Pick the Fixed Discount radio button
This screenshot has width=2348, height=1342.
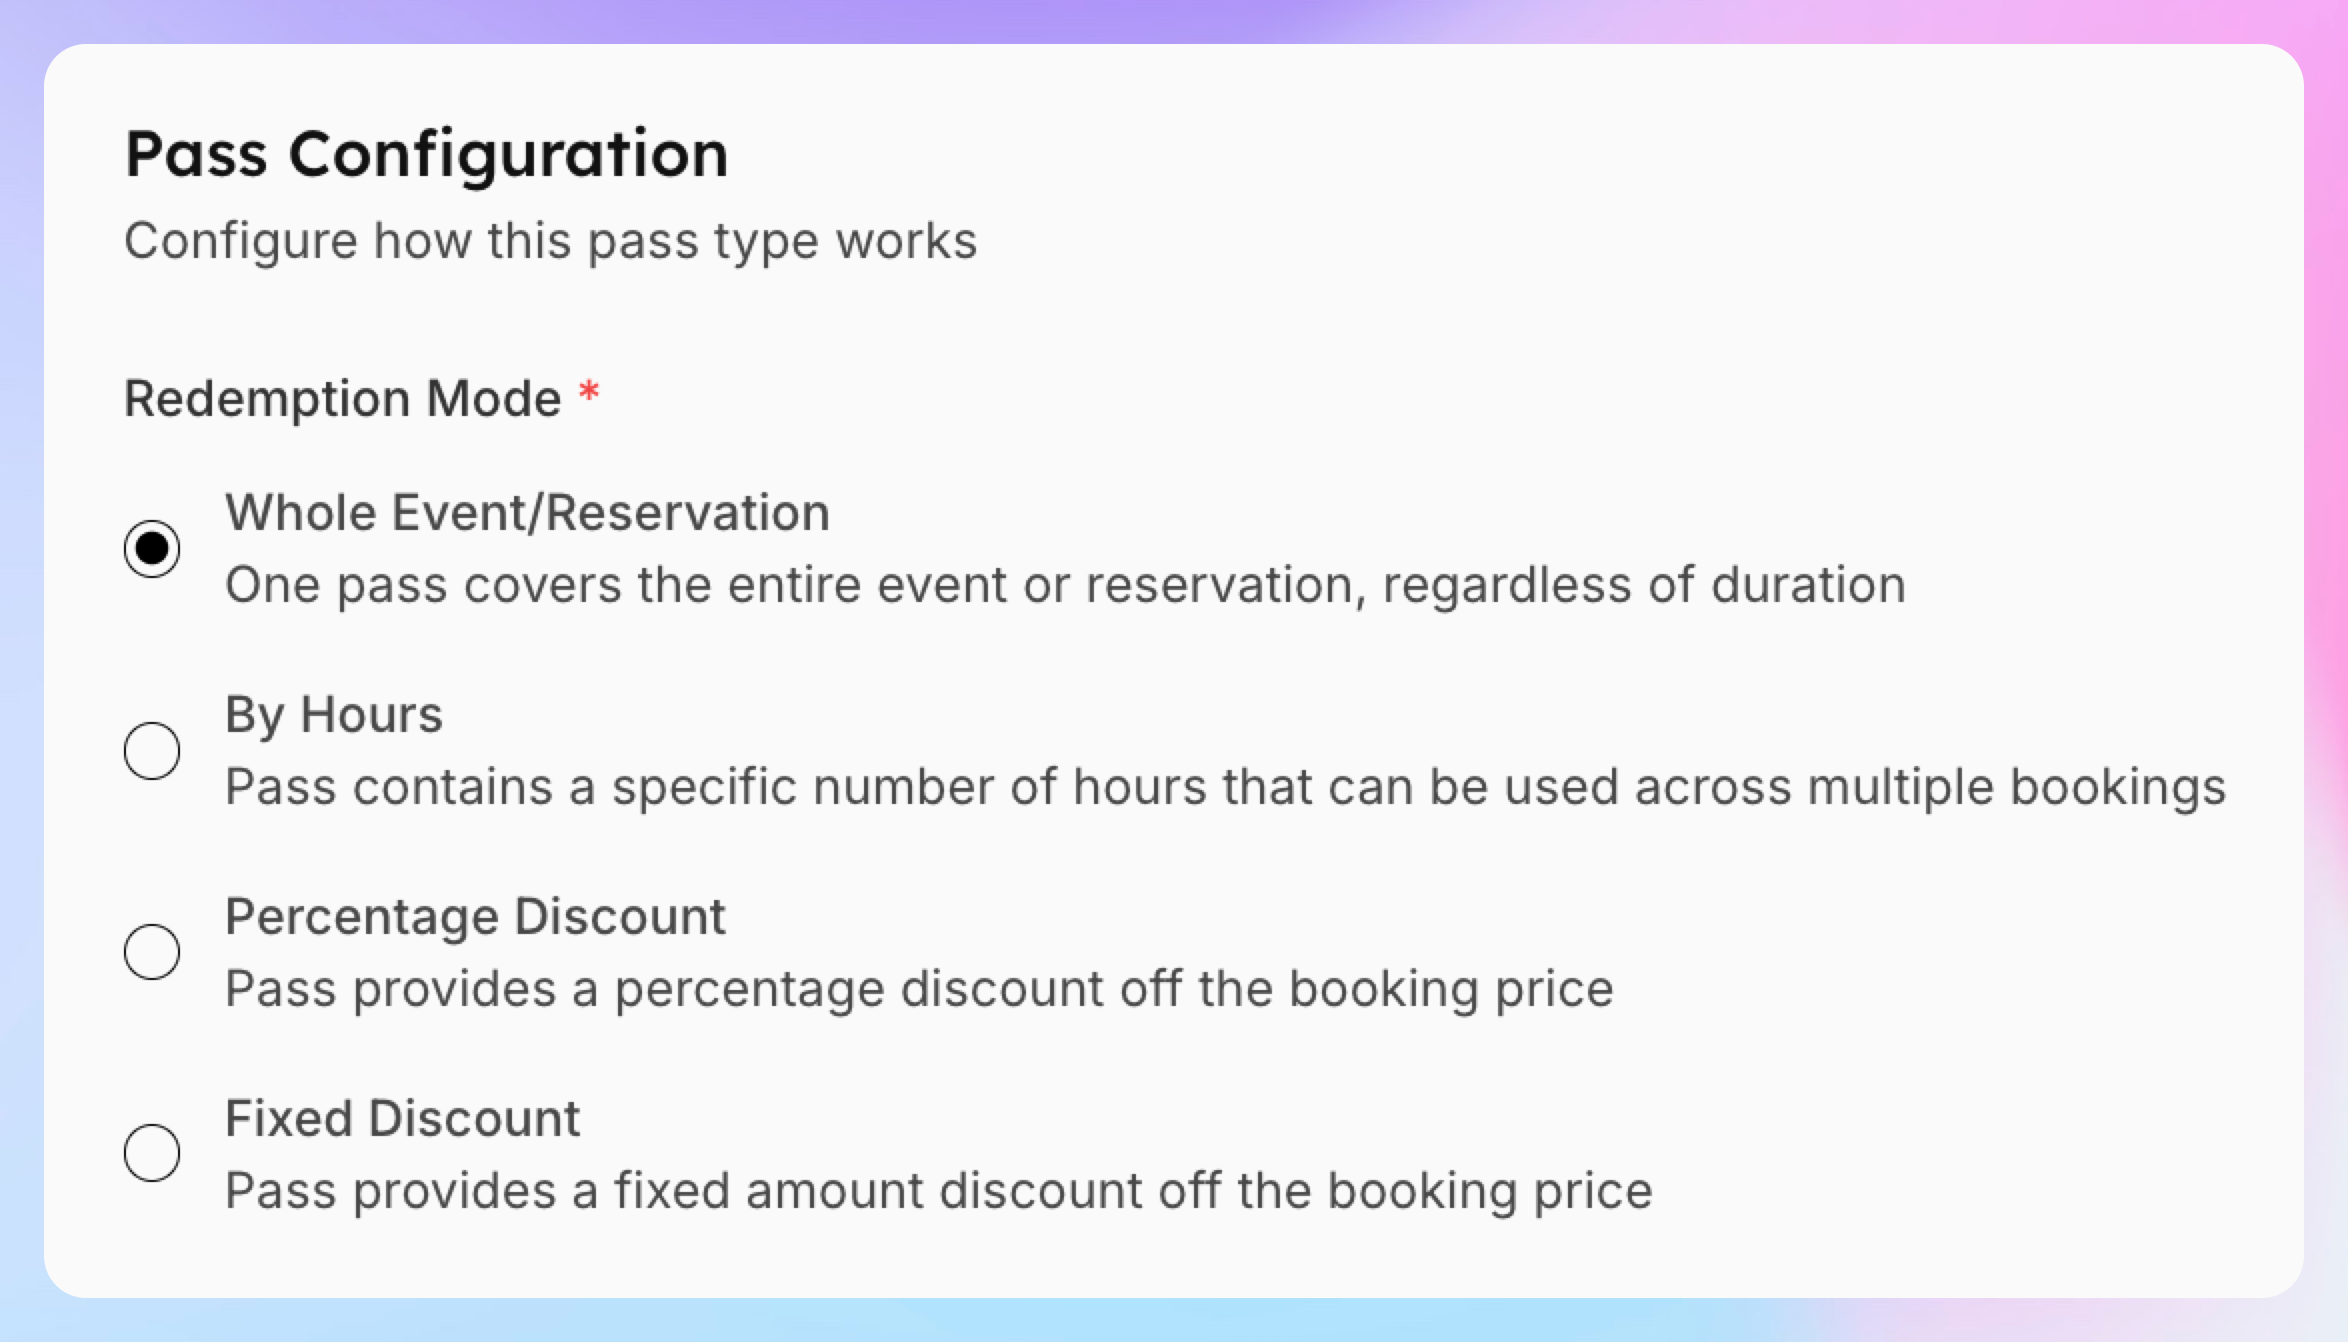[152, 1153]
